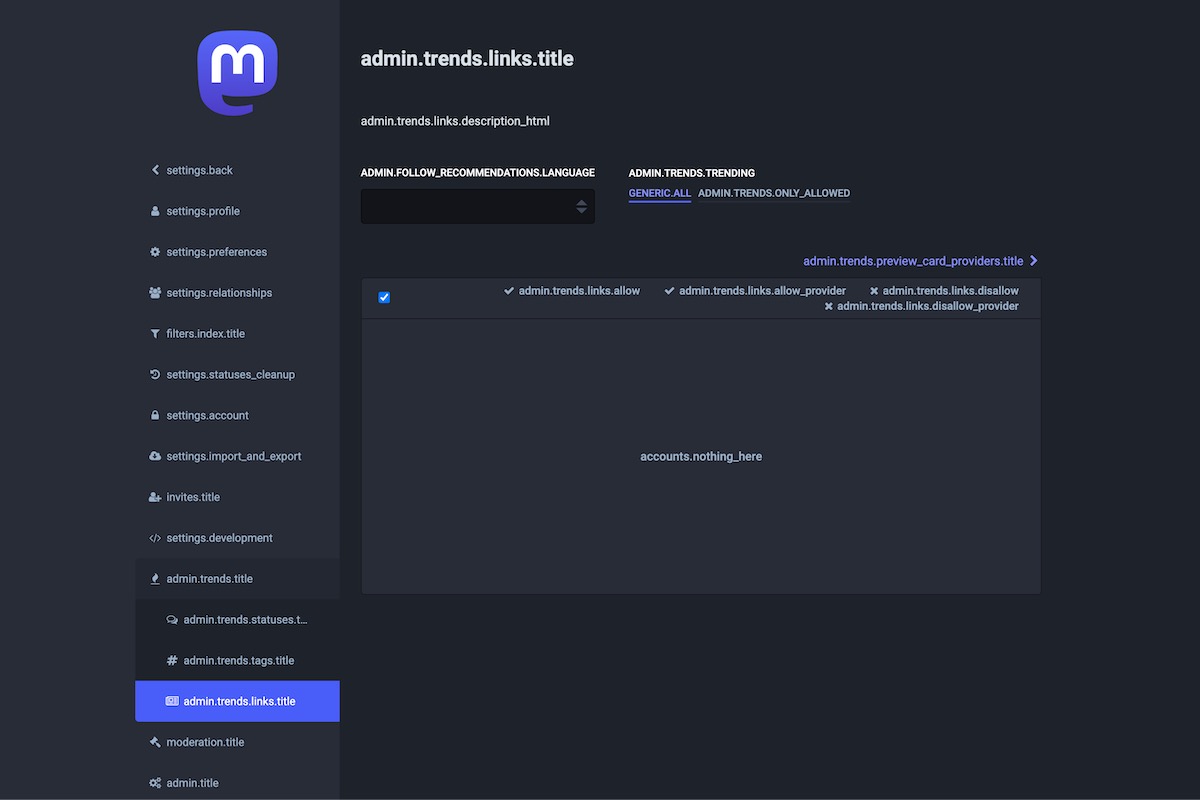The height and width of the screenshot is (800, 1200).
Task: Click the settings.profile user icon
Action: tap(155, 212)
